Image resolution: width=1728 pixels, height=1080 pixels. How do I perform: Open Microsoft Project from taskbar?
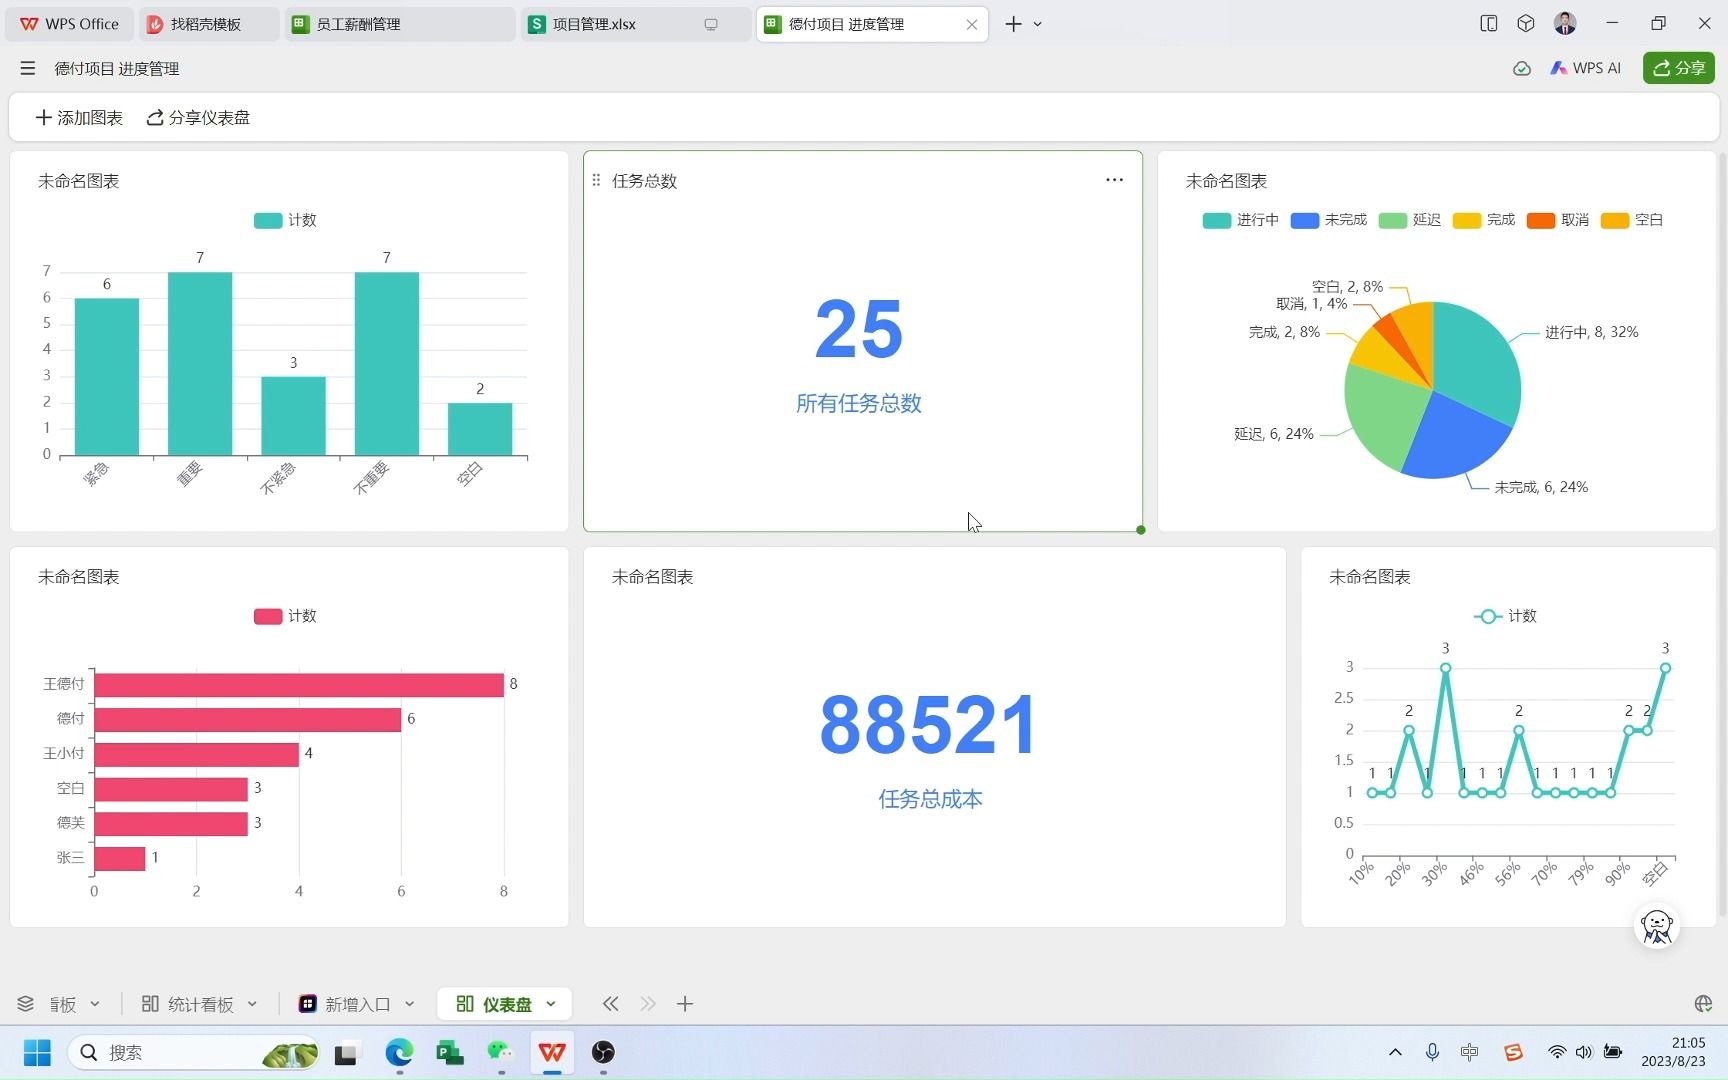(x=450, y=1052)
